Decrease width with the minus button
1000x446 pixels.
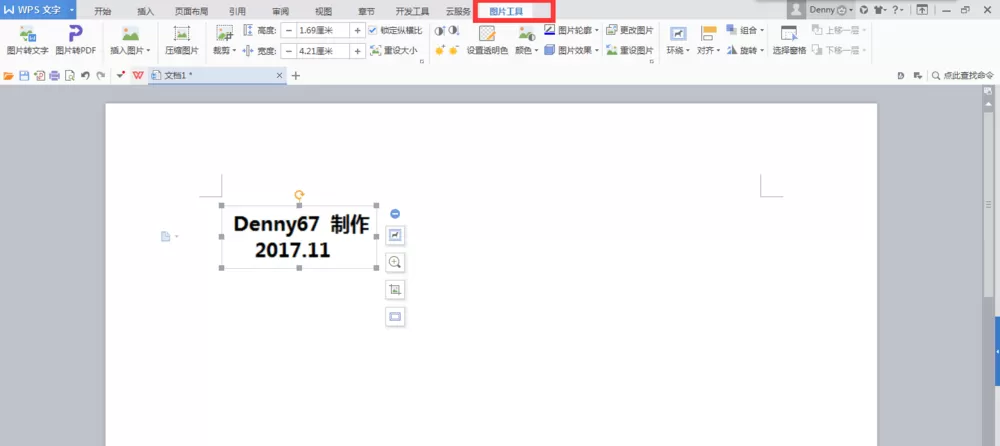(x=289, y=51)
